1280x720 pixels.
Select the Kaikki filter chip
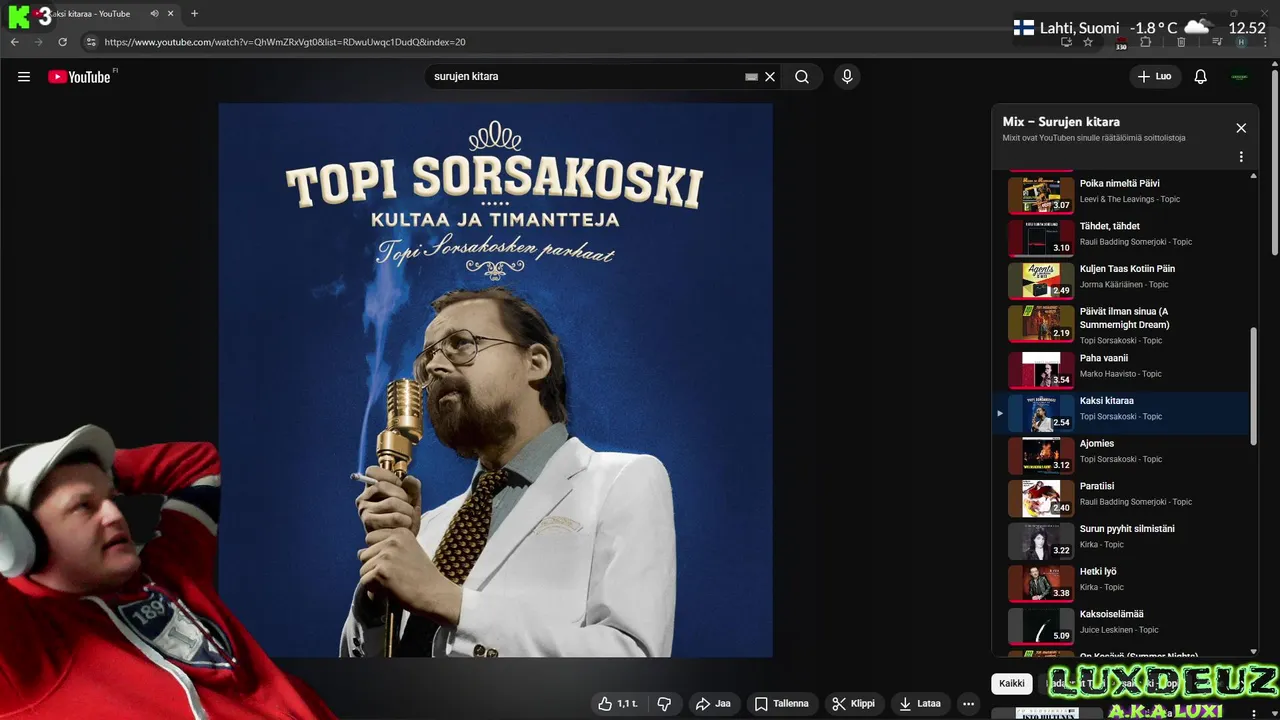pos(1012,684)
